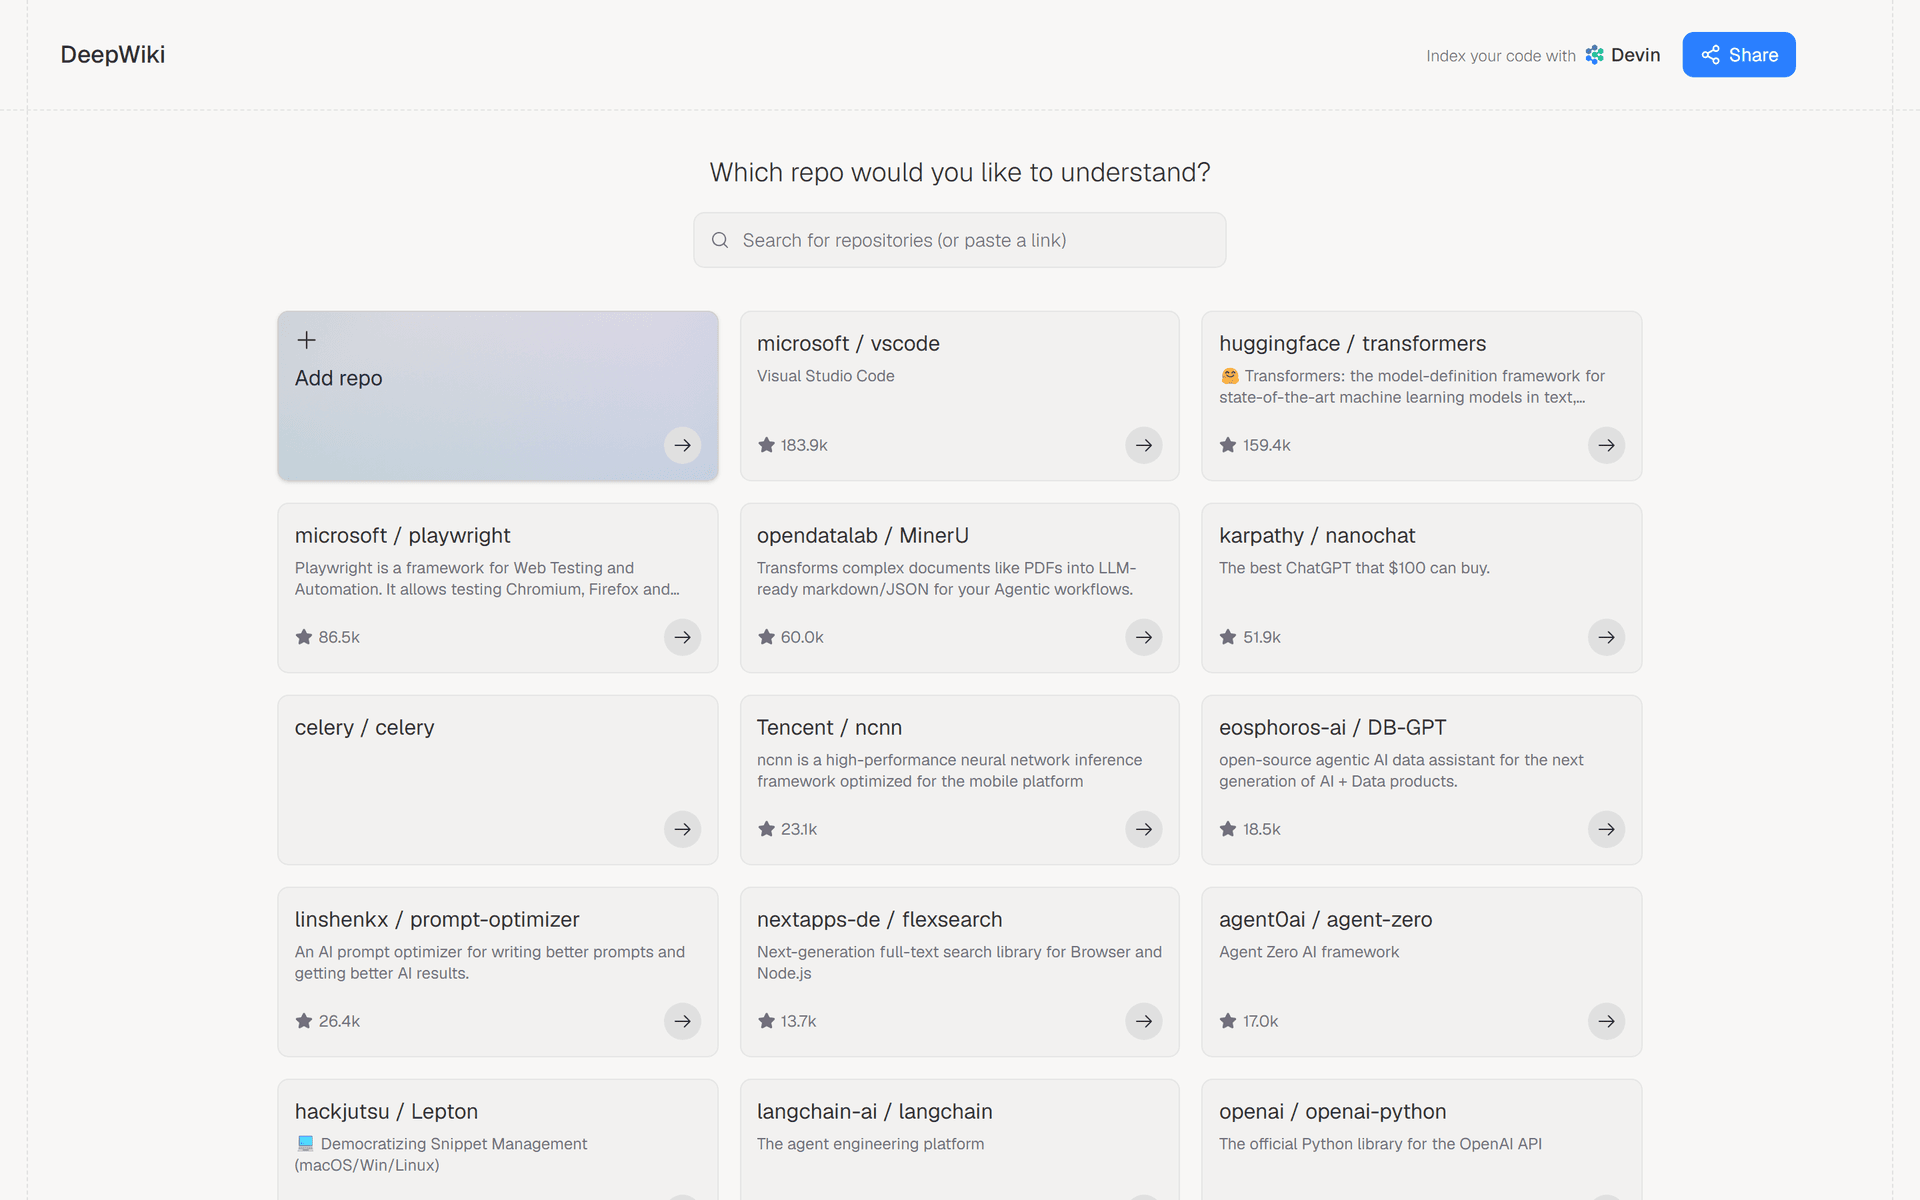The image size is (1920, 1200).
Task: Open nextapps-de / flexsearch repo title
Action: coord(879,919)
